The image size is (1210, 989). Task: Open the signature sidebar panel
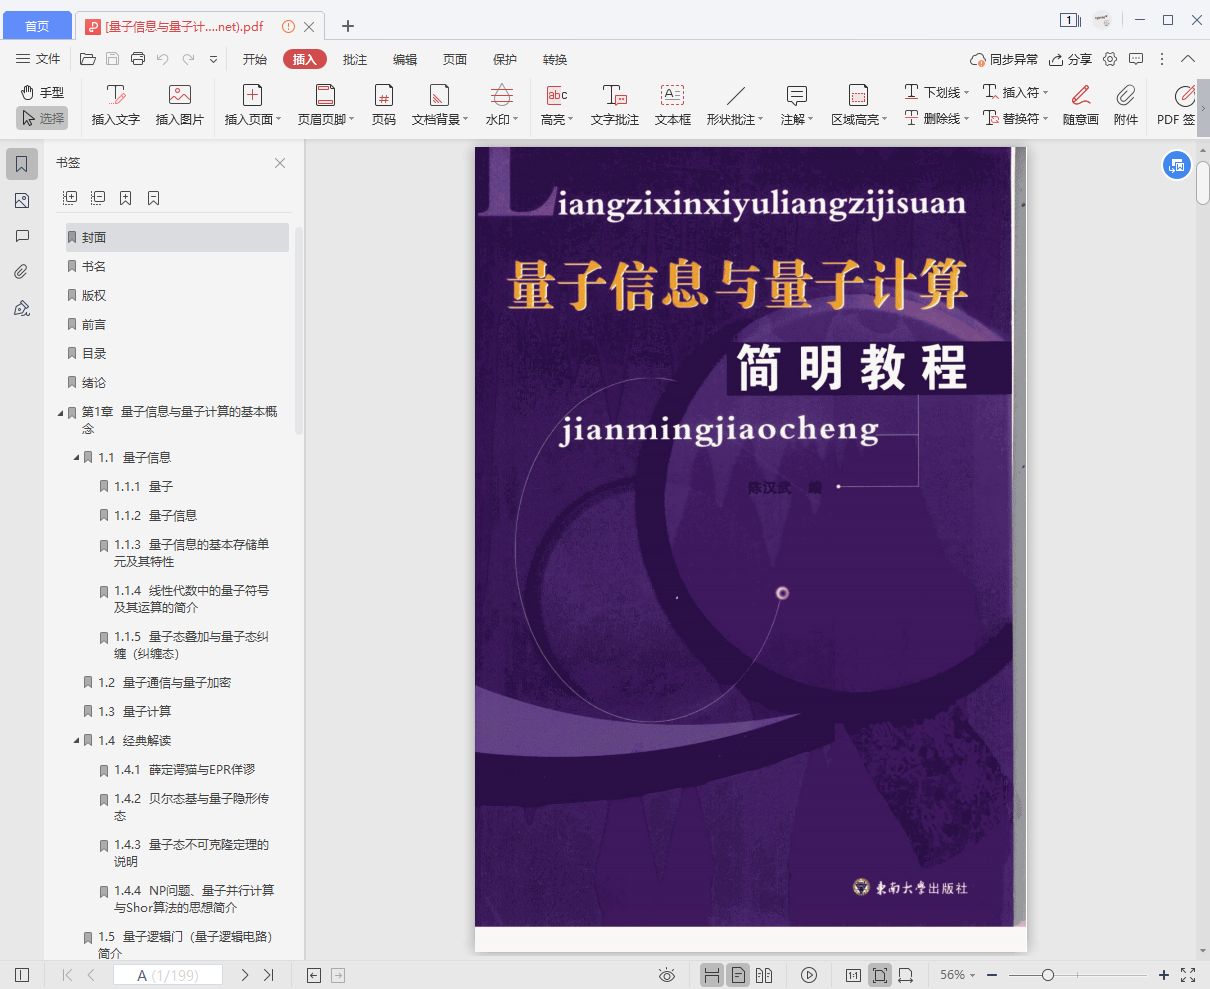22,308
